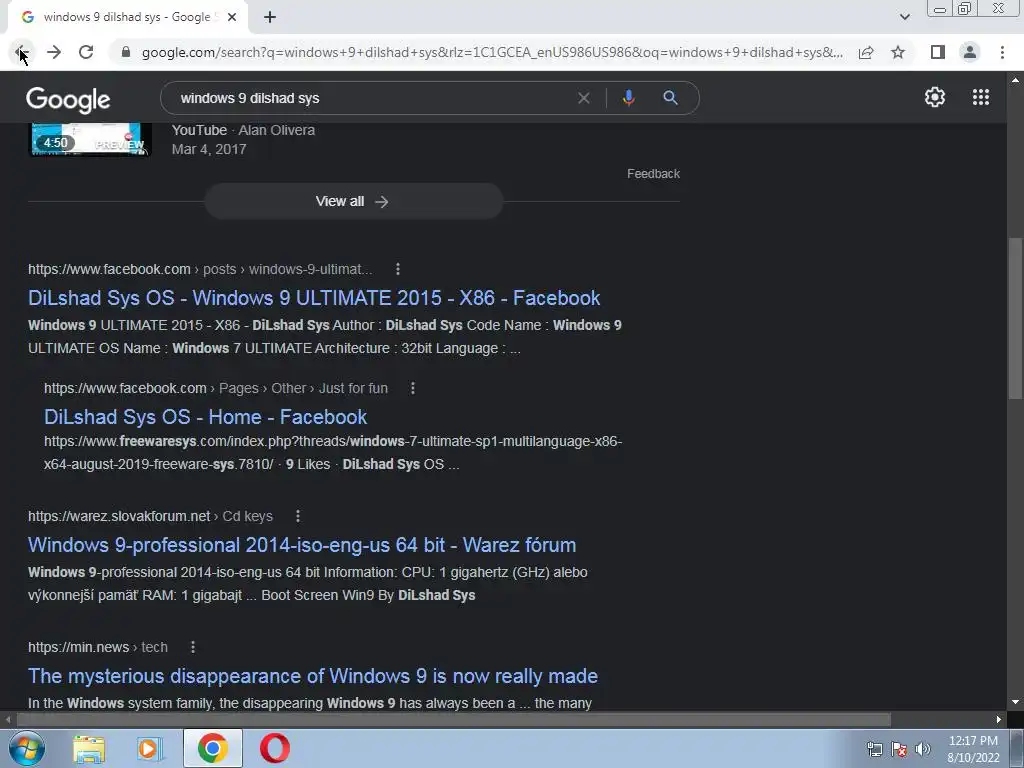Open the video thumbnail showing 4:50
Image resolution: width=1024 pixels, height=768 pixels.
coord(90,139)
